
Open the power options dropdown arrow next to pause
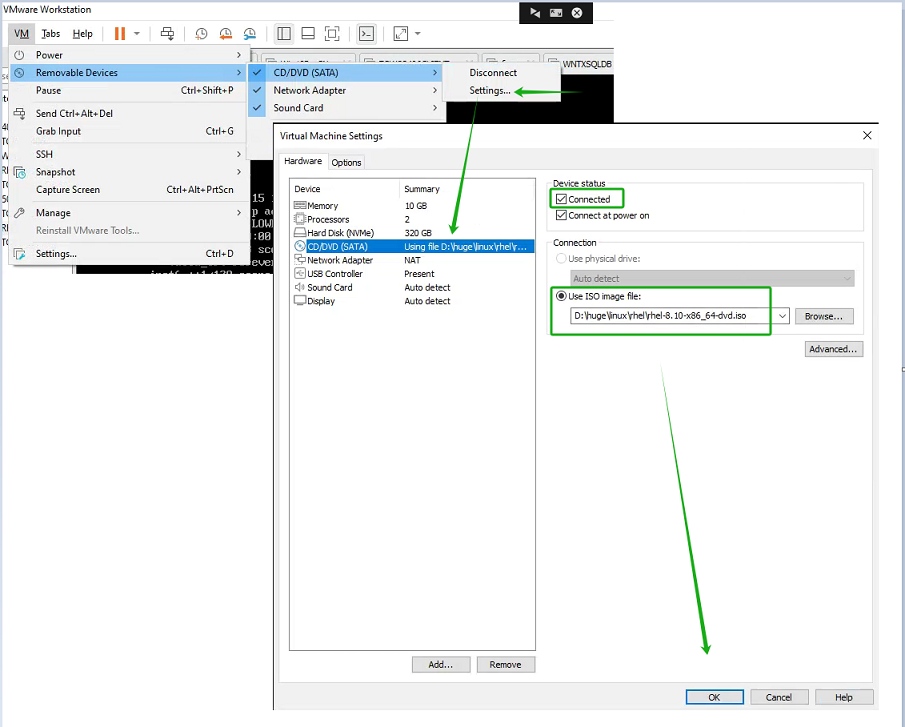pos(137,33)
